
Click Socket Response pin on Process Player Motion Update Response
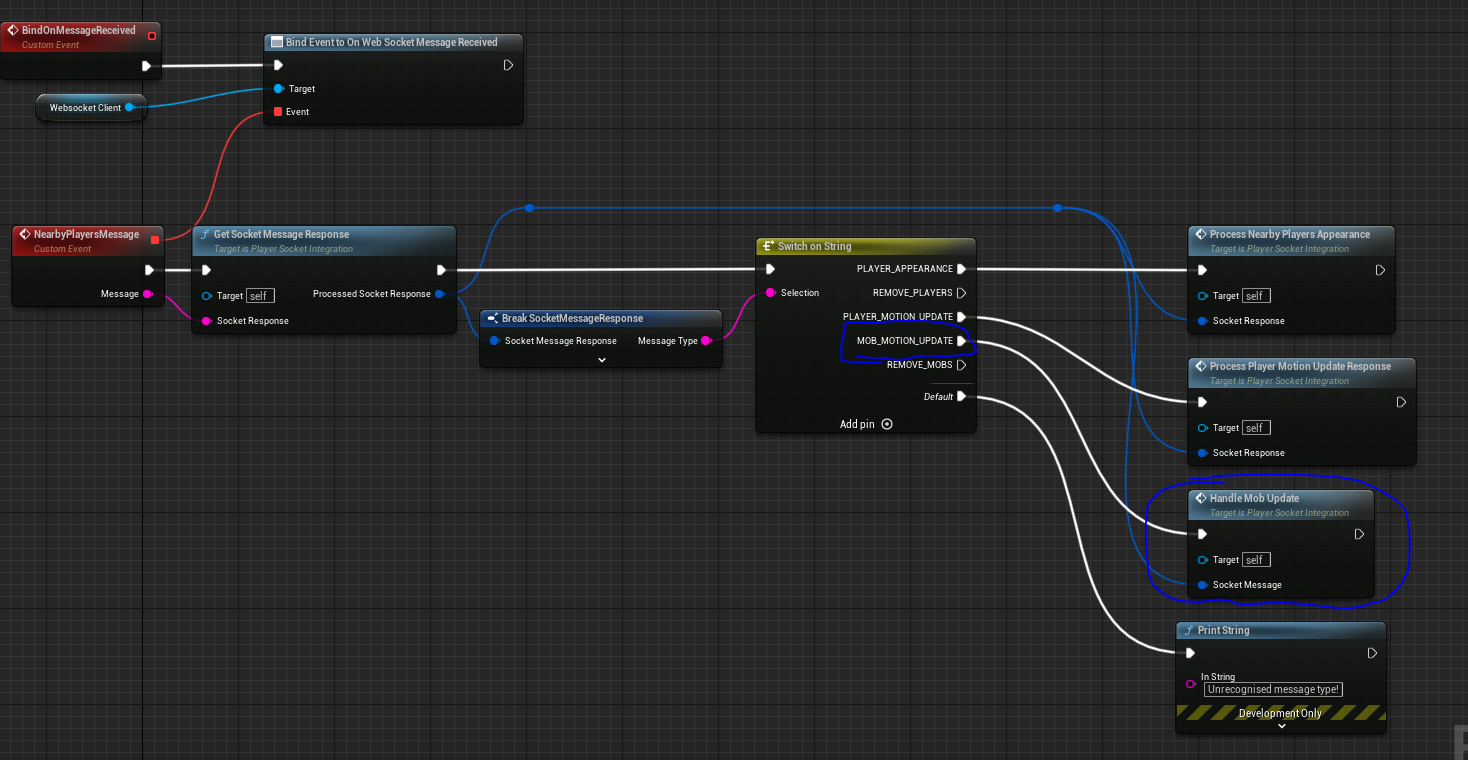1202,453
